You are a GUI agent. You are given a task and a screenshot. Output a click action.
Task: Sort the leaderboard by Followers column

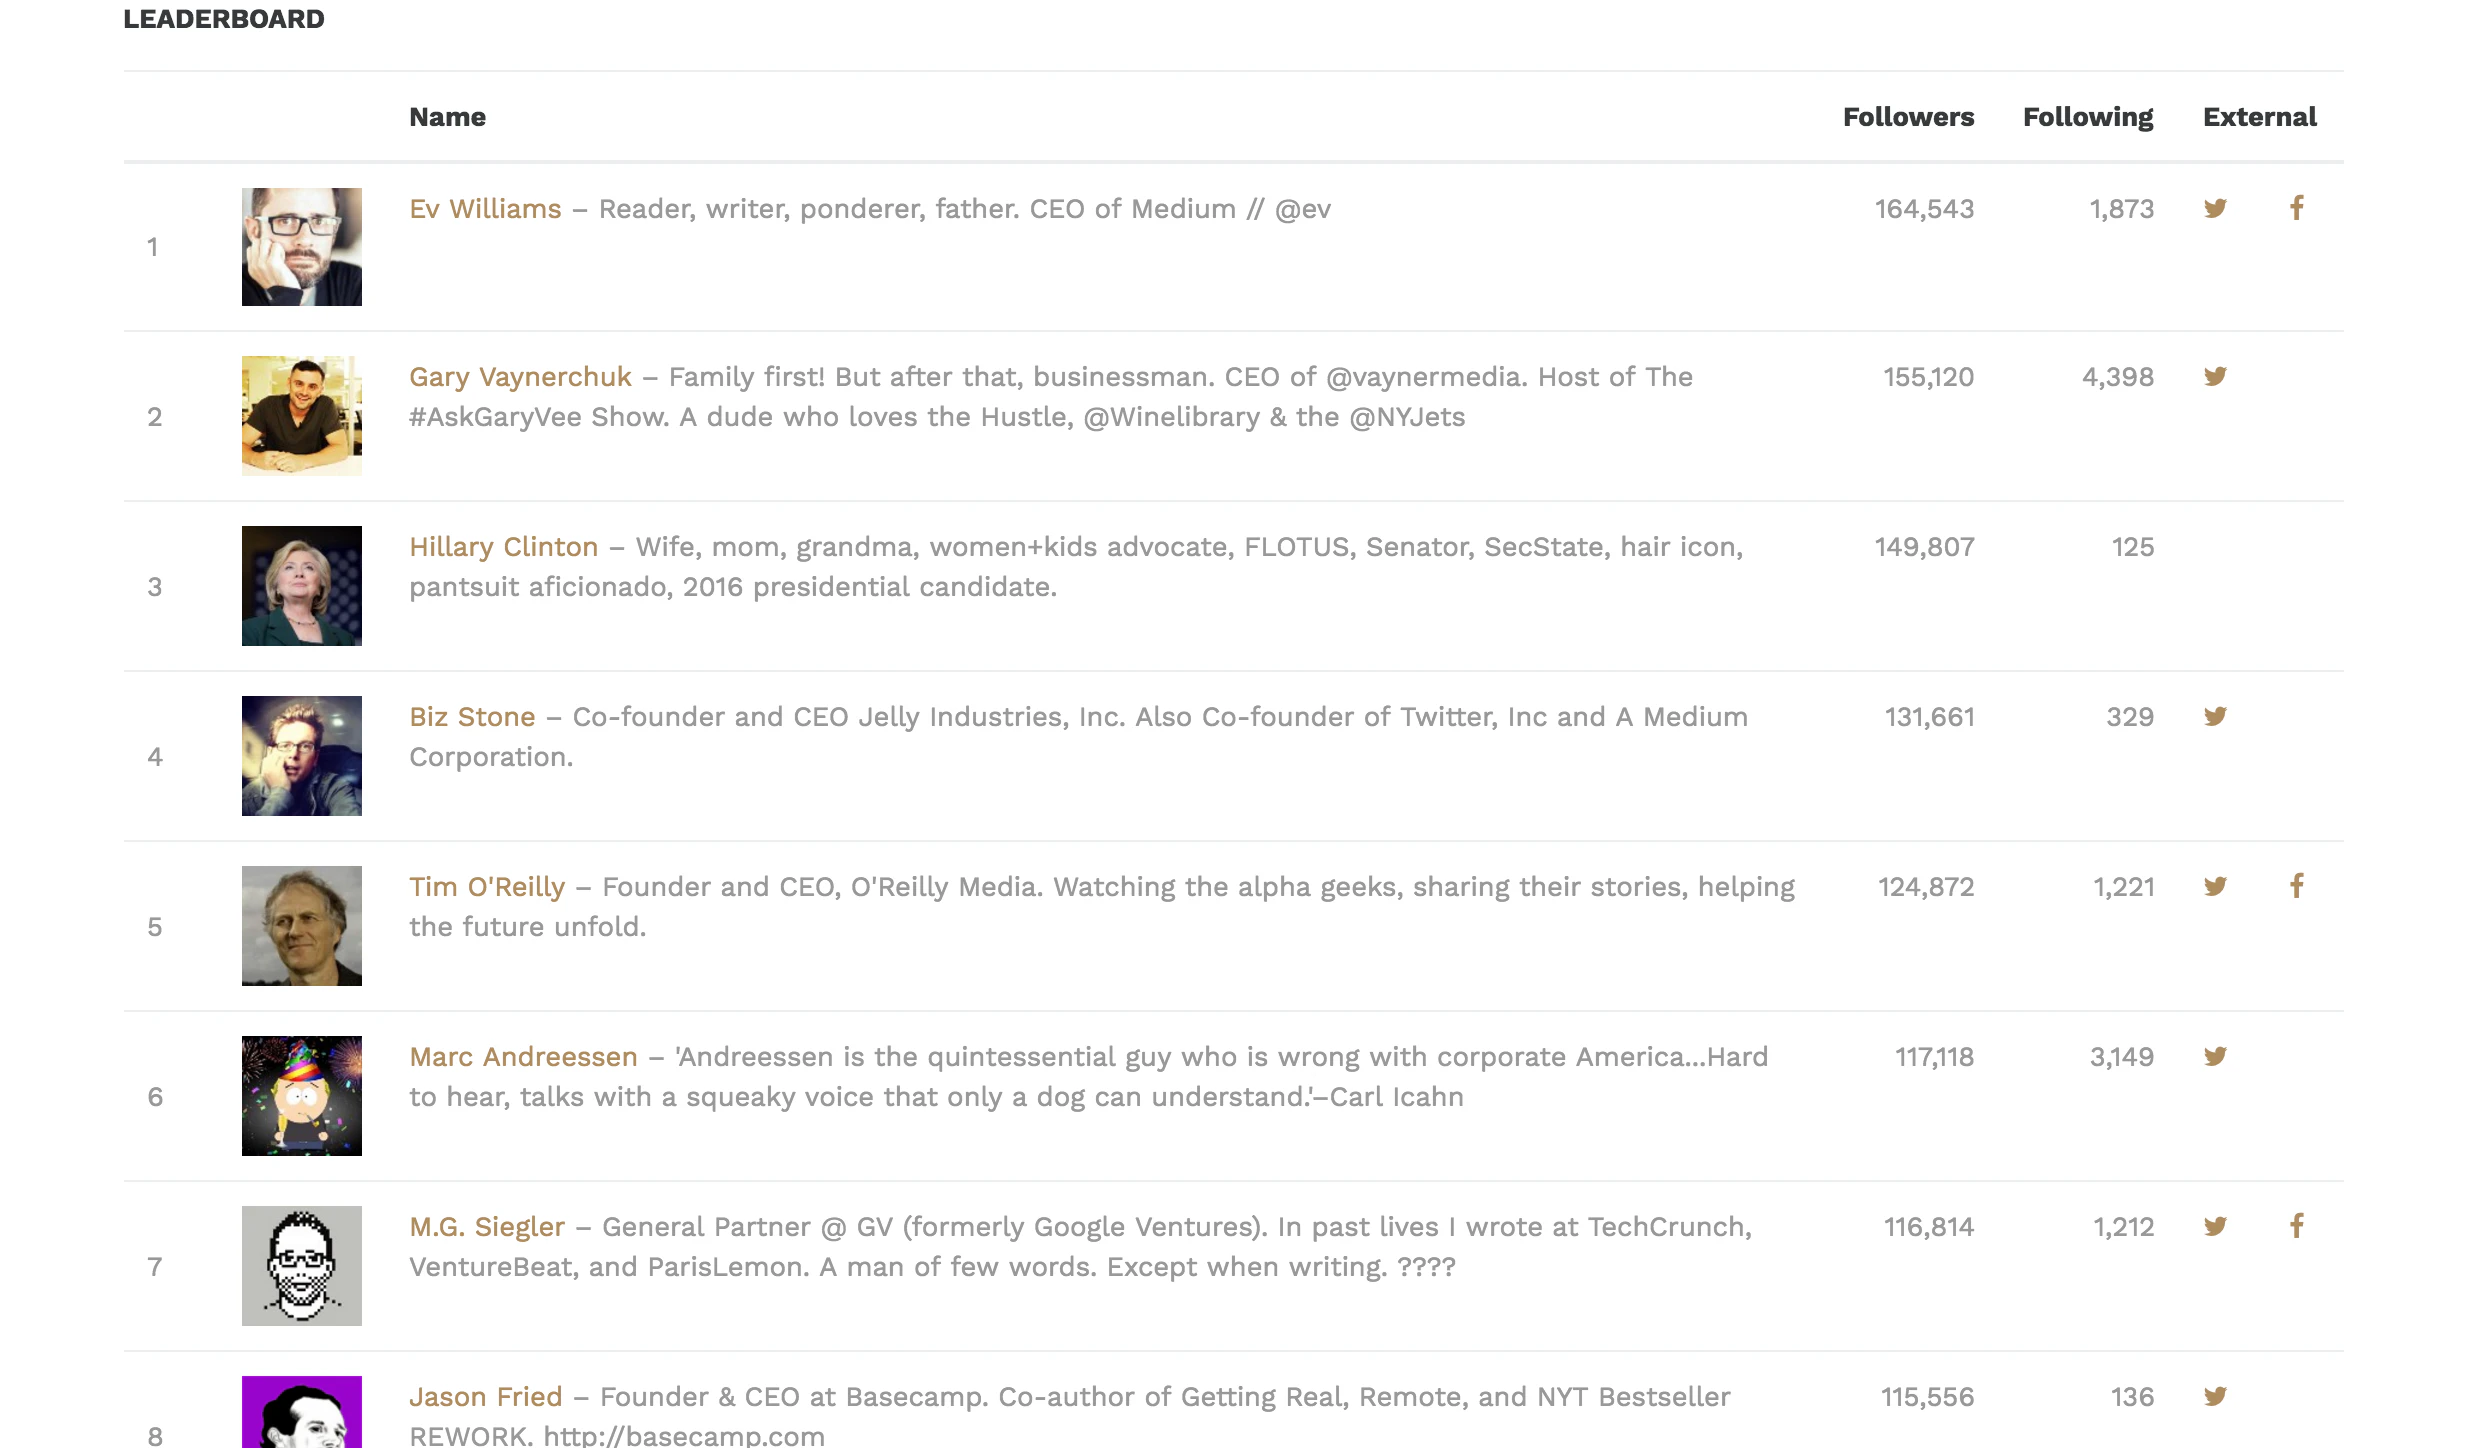click(x=1907, y=117)
